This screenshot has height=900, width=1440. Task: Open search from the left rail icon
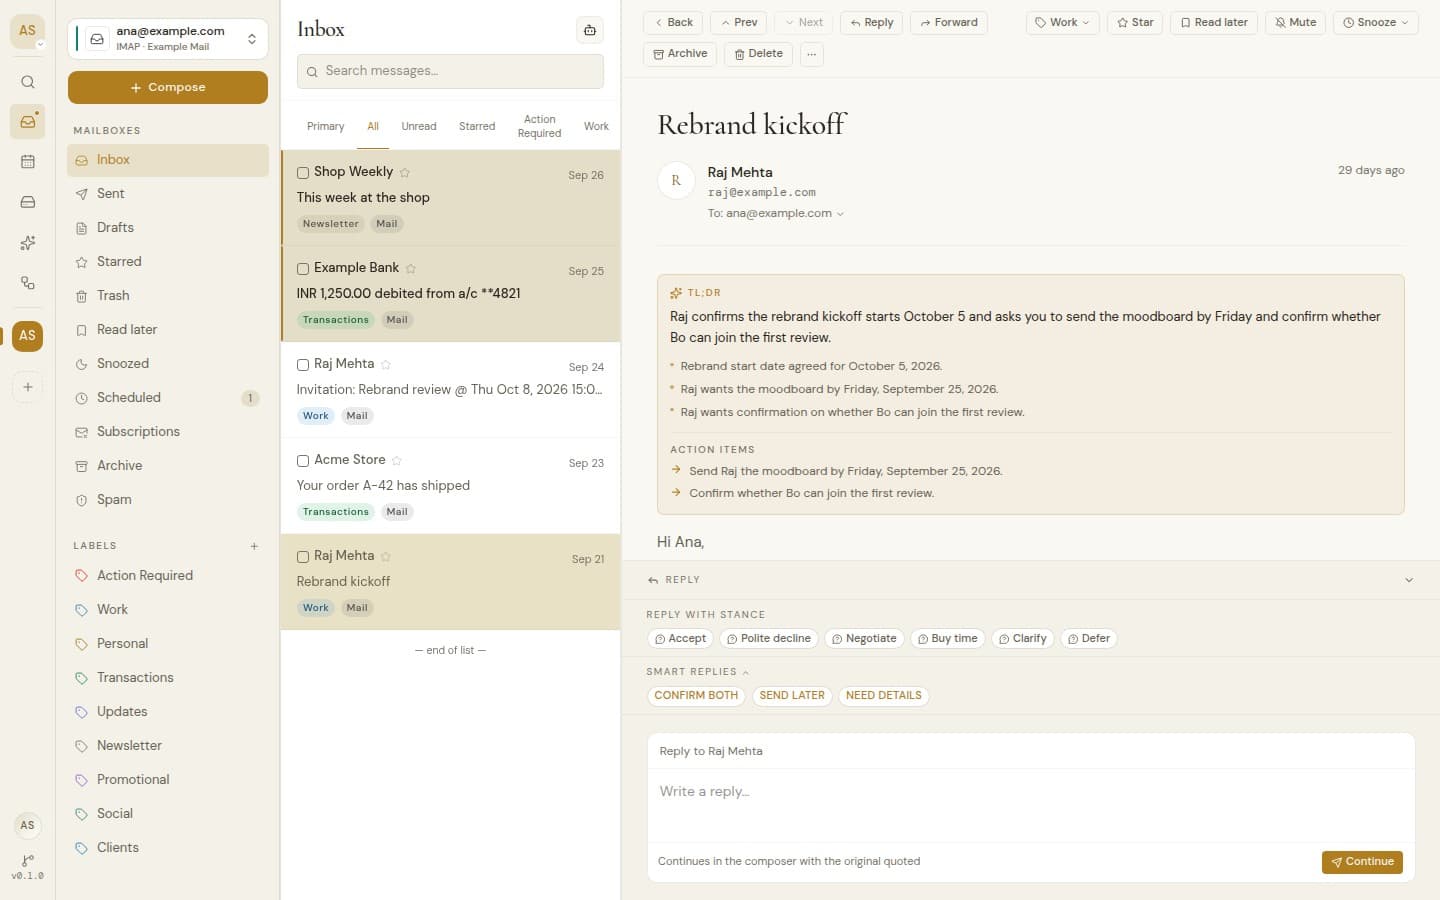[28, 82]
